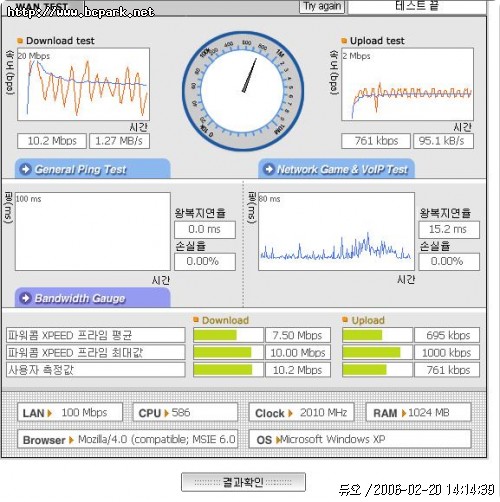
Task: Click the General Ping Test arrow icon
Action: (26, 169)
